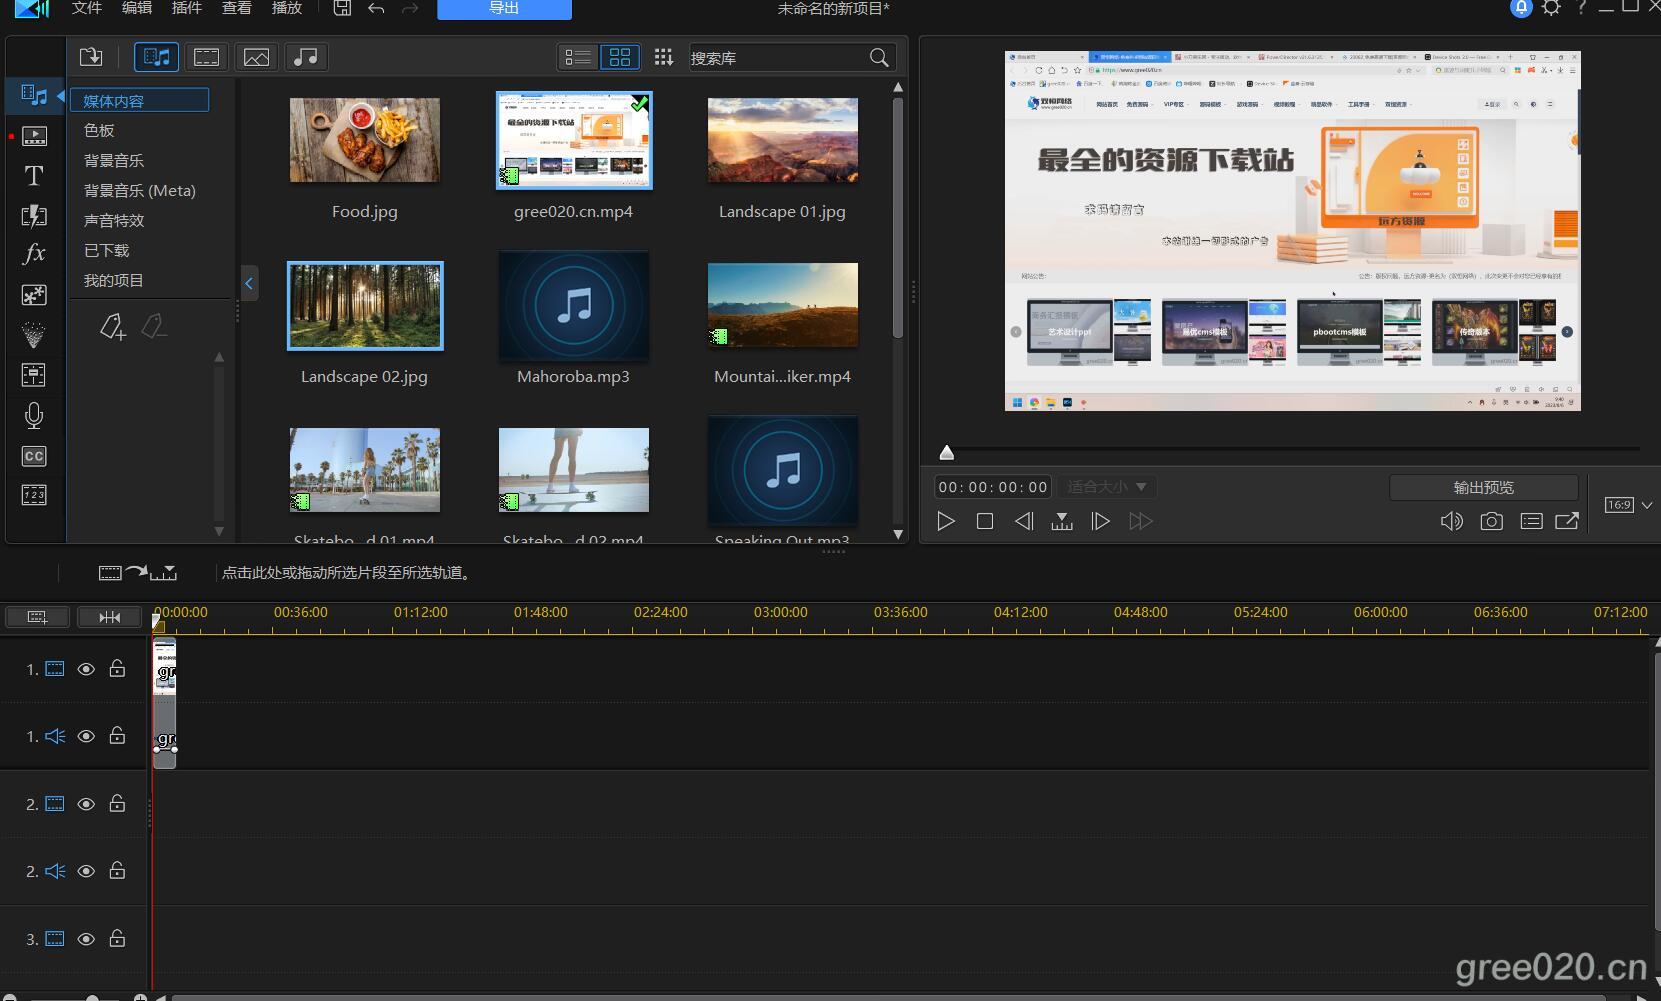Toggle visibility of audio track 1
Image resolution: width=1661 pixels, height=1001 pixels.
[x=86, y=736]
